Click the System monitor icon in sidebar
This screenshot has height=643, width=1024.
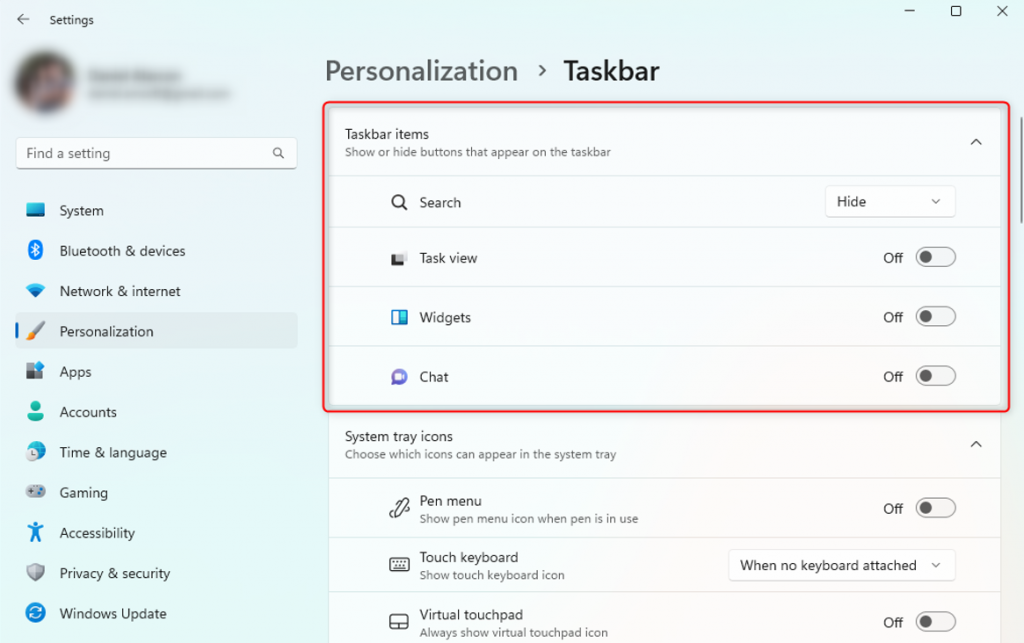click(35, 210)
